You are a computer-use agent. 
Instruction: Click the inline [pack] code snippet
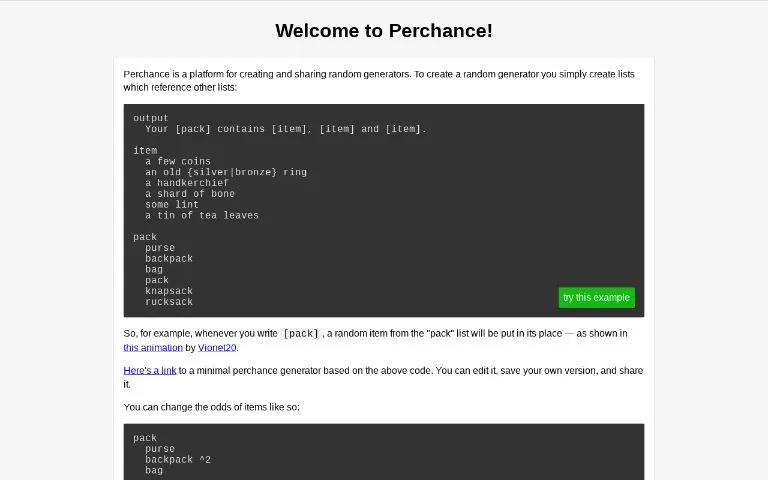(x=301, y=334)
